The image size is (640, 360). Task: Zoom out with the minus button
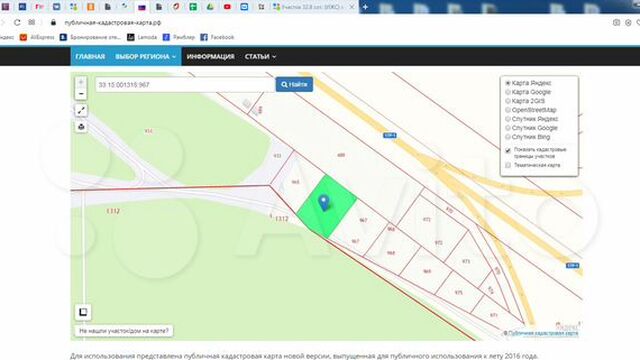(x=81, y=94)
